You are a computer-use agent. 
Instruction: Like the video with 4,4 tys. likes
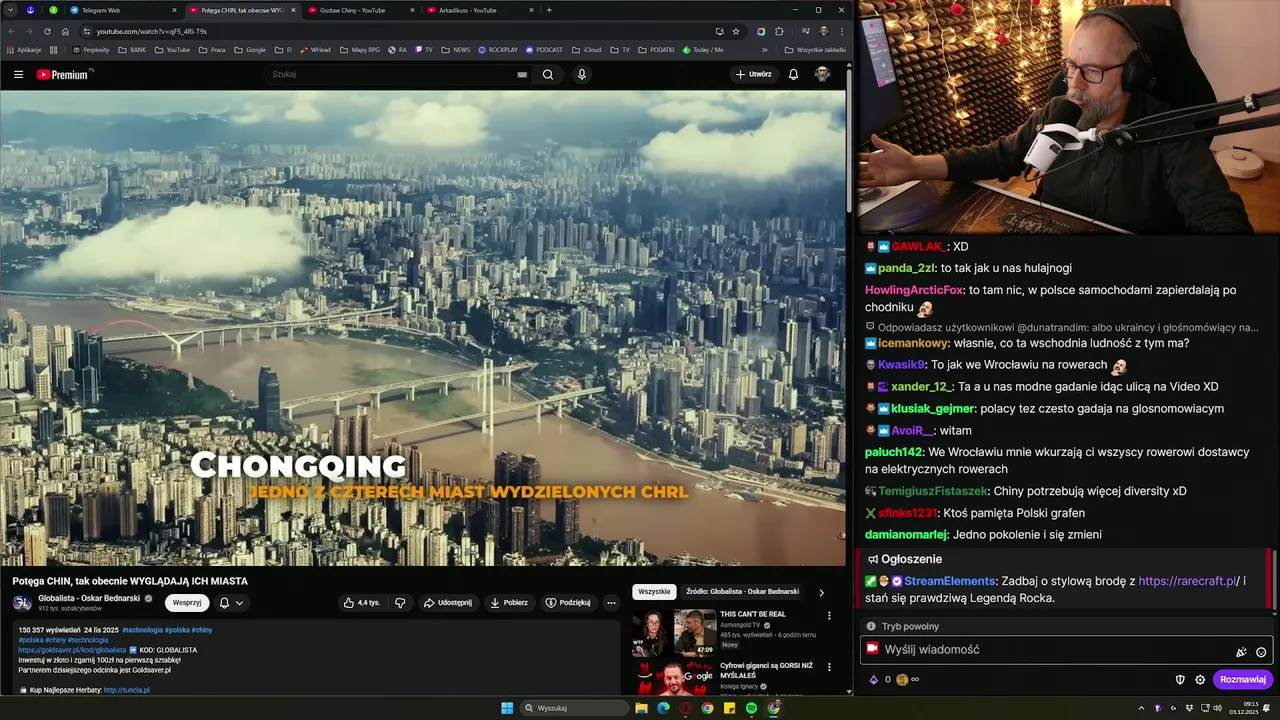[x=362, y=603]
